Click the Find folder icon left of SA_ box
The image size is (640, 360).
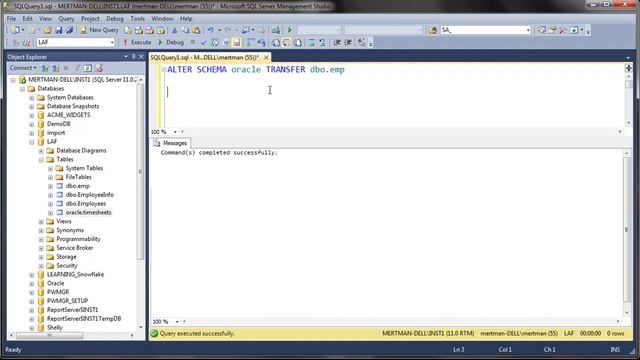pyautogui.click(x=433, y=30)
